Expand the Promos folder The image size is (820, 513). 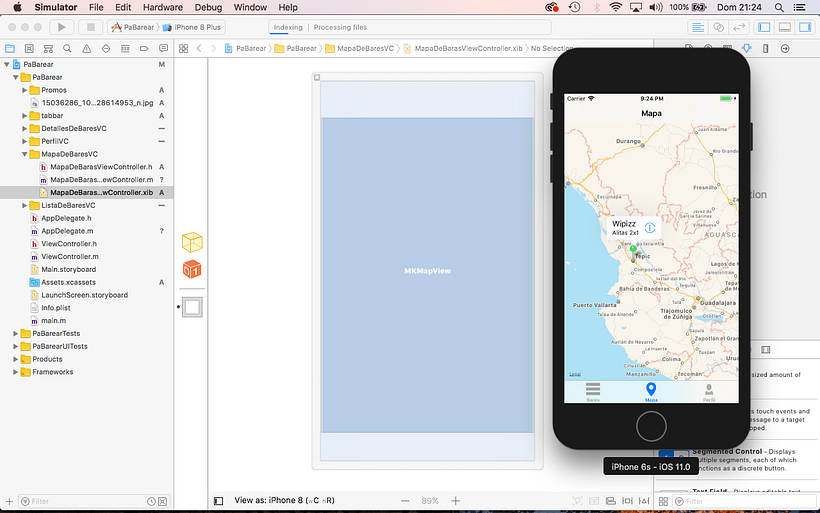pos(25,90)
